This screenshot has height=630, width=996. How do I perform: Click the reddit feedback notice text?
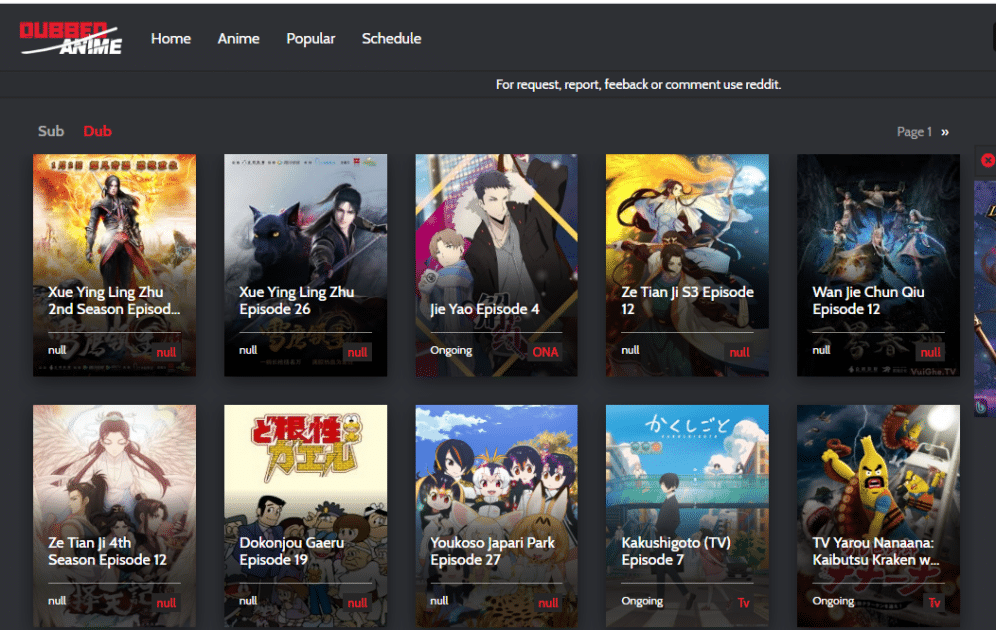[638, 84]
